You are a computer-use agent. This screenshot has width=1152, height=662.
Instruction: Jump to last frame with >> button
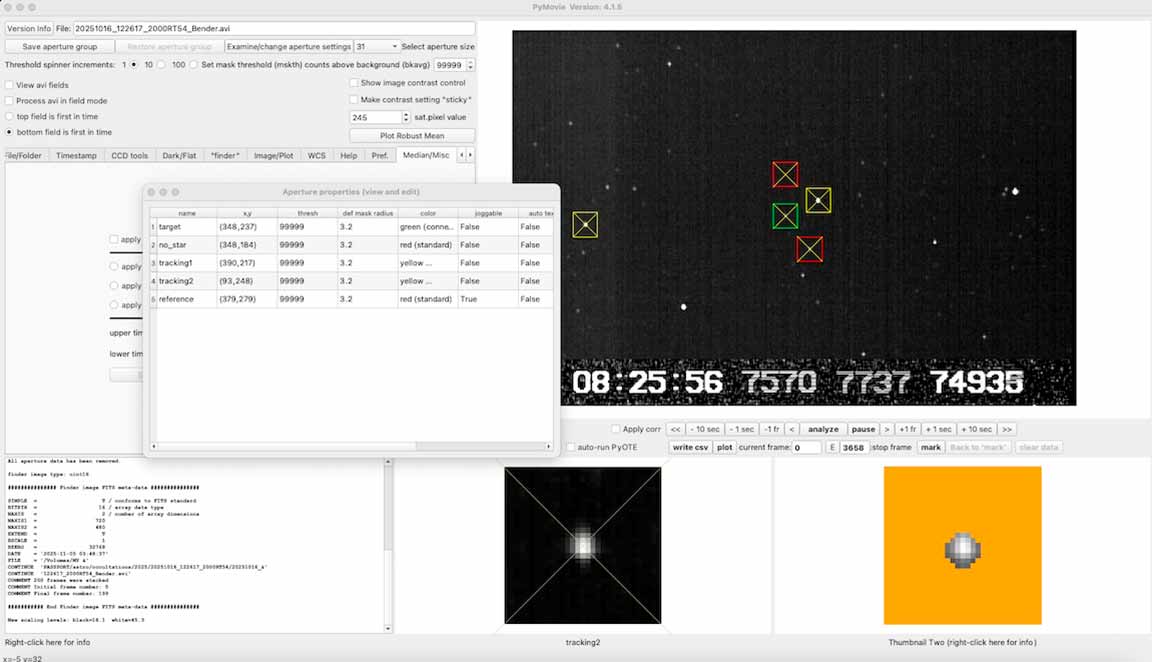pos(1007,429)
